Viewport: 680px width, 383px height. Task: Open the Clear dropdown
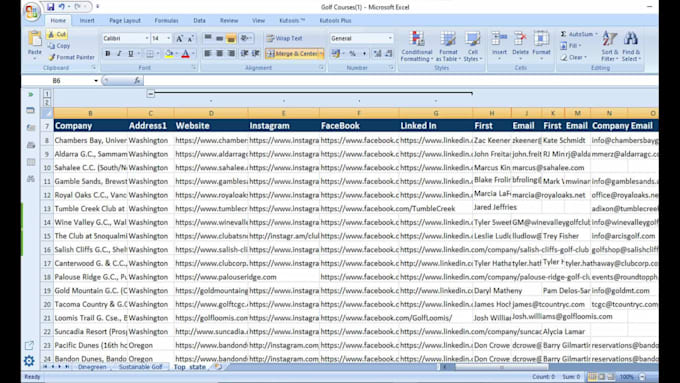[x=573, y=57]
